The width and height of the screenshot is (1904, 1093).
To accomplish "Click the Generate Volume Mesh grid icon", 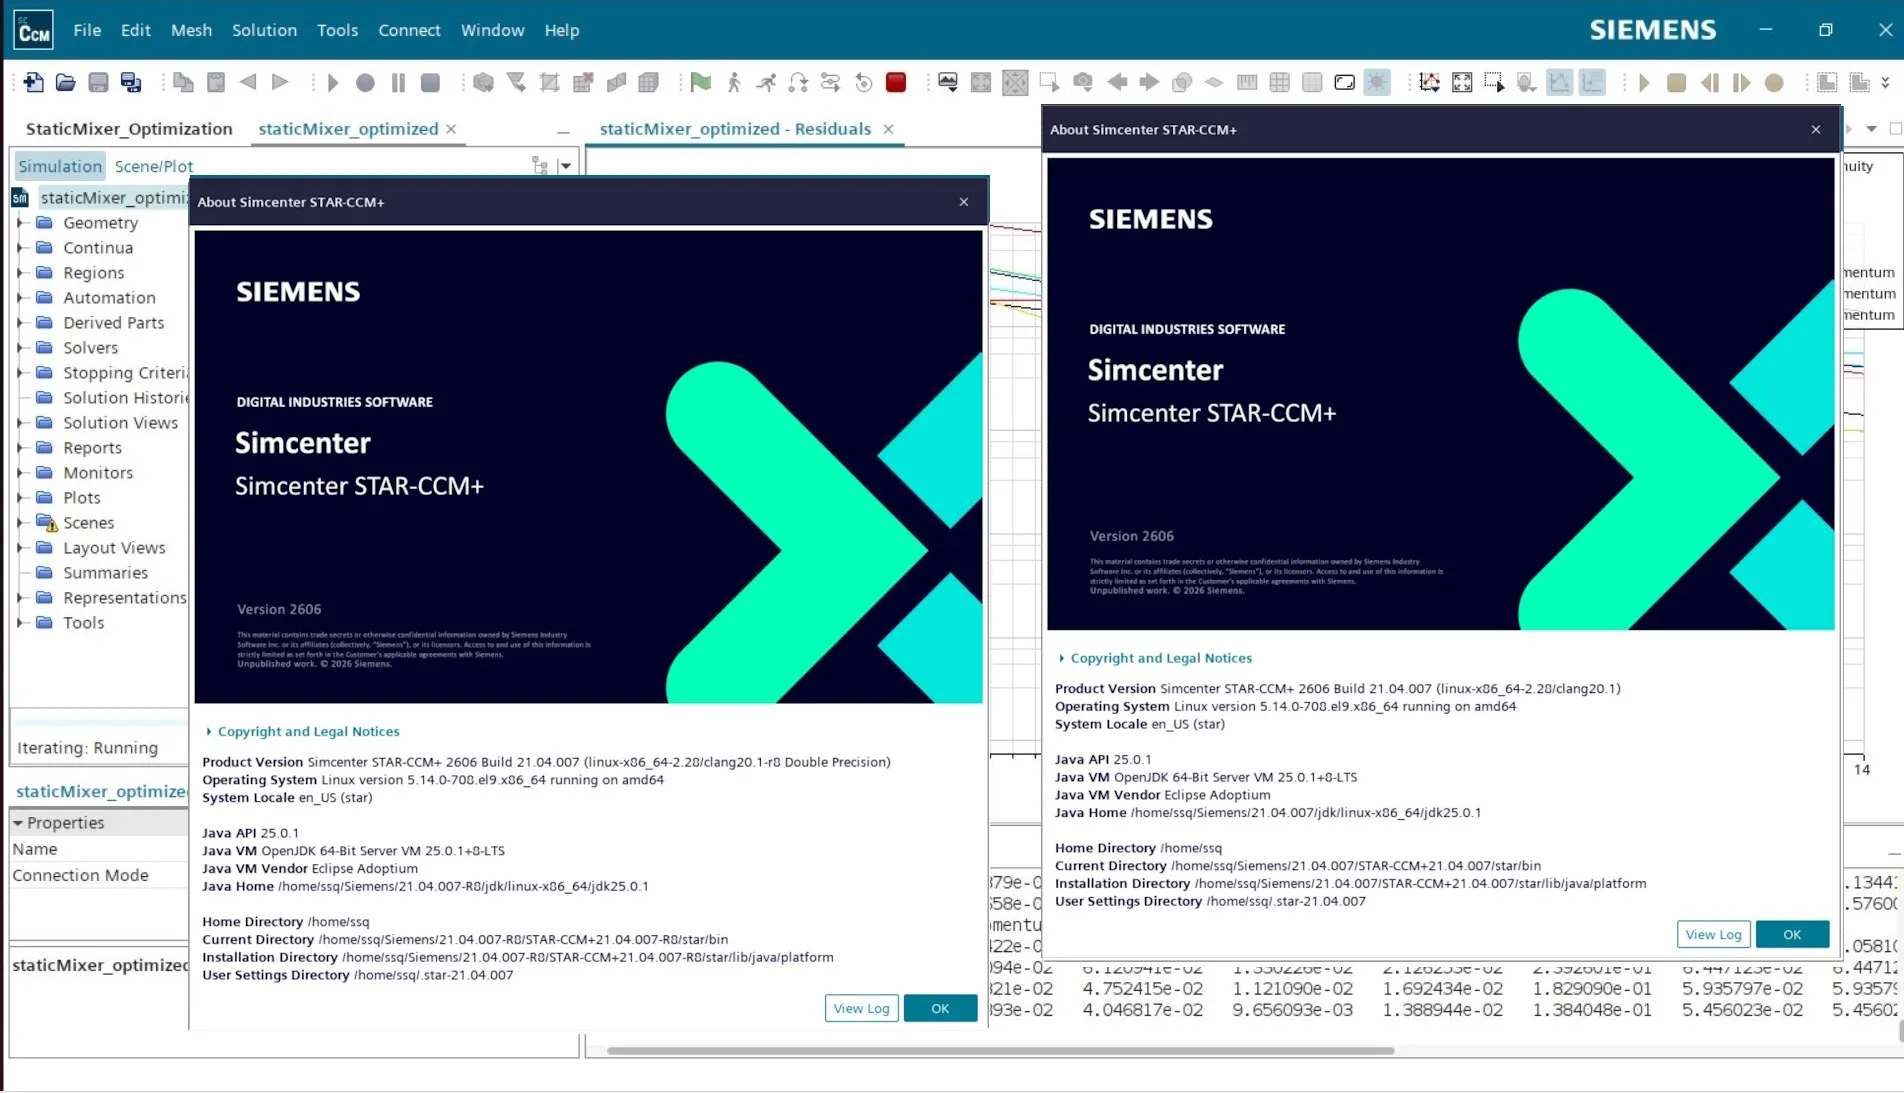I will pos(648,83).
